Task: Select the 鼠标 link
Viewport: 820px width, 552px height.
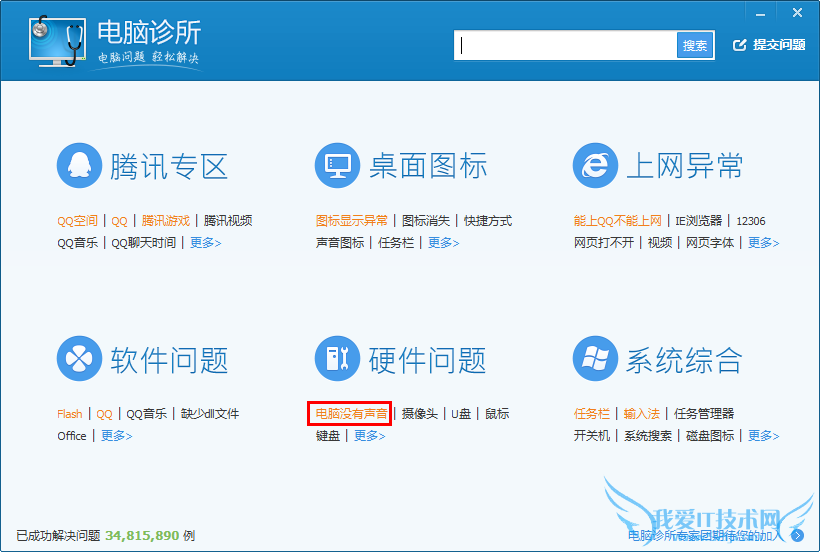Action: 497,414
